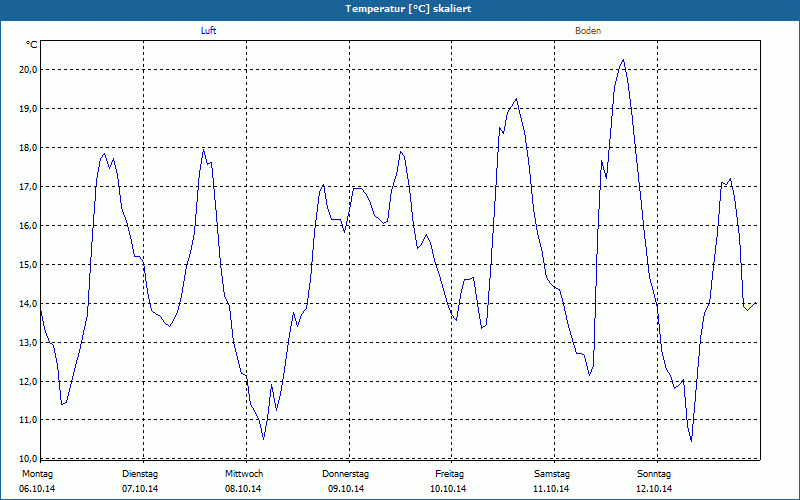Click the 'Temperatur [°C] skaliert' title bar
Image resolution: width=800 pixels, height=500 pixels.
coord(400,9)
